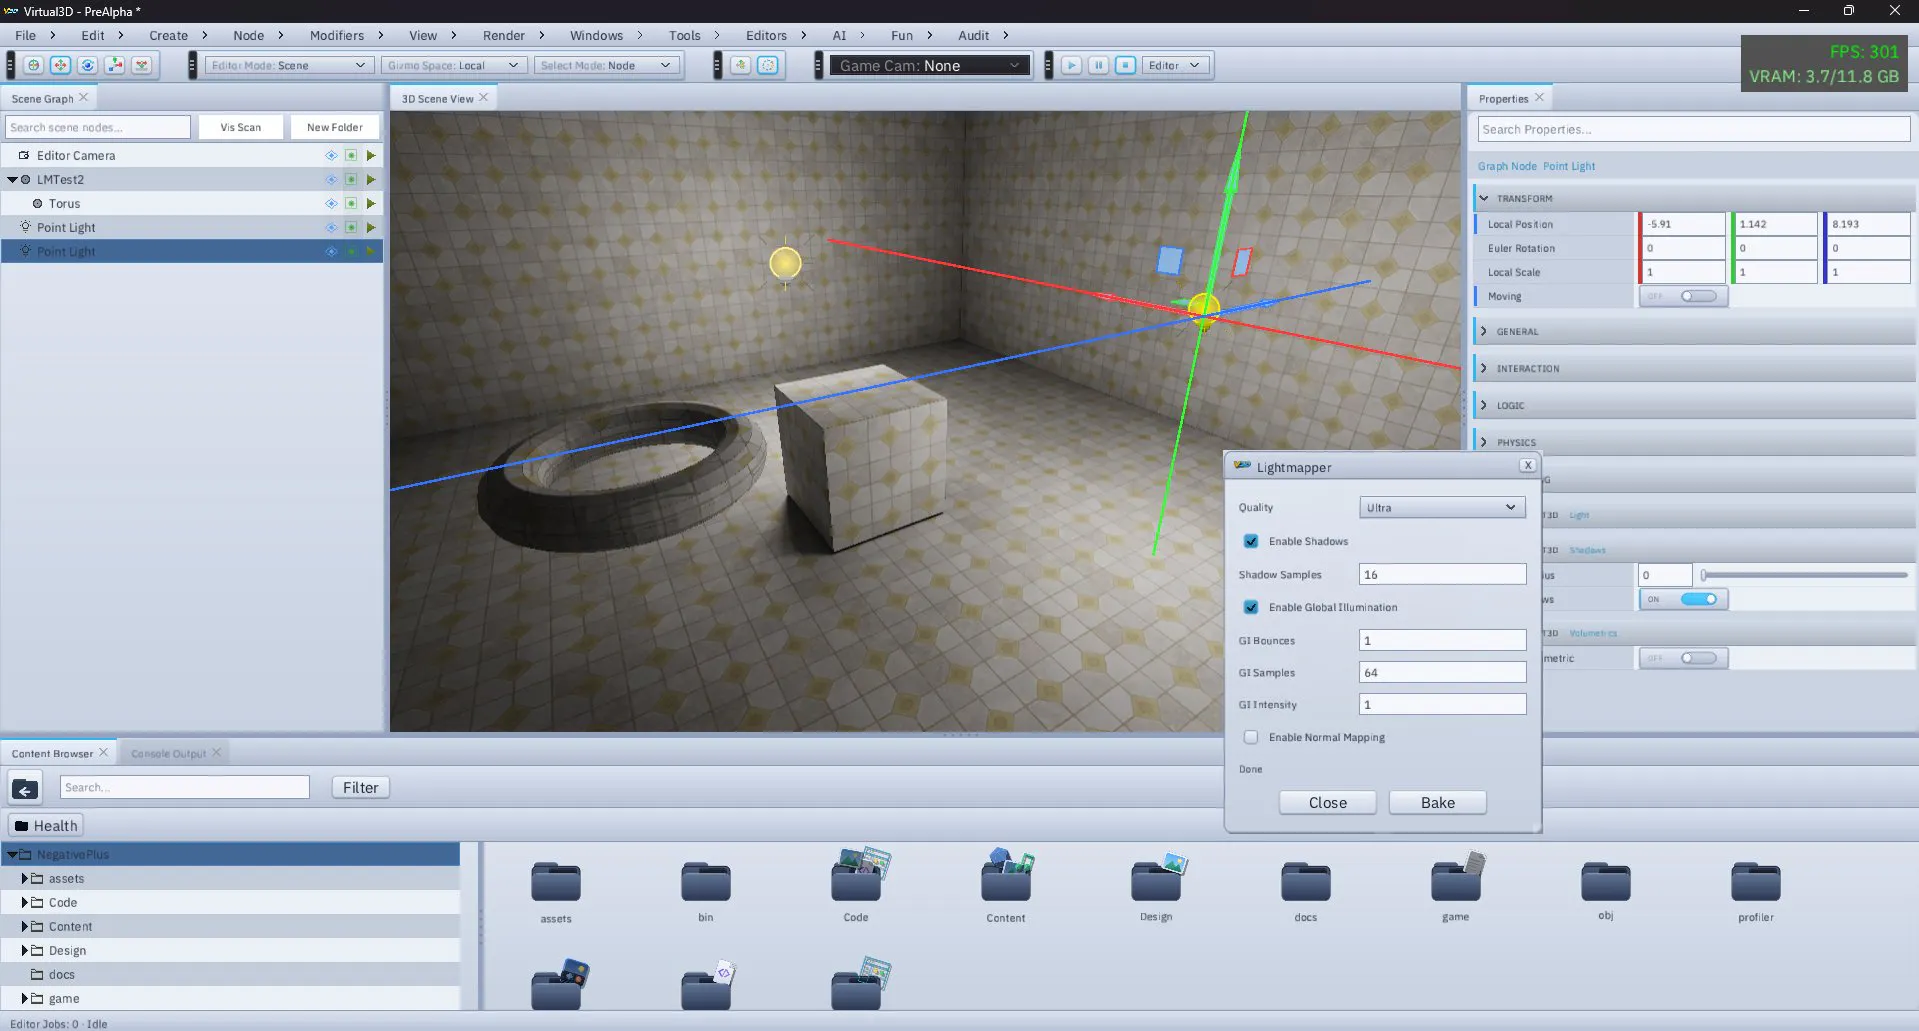Start playback with the Play button
1919x1031 pixels.
click(1071, 65)
